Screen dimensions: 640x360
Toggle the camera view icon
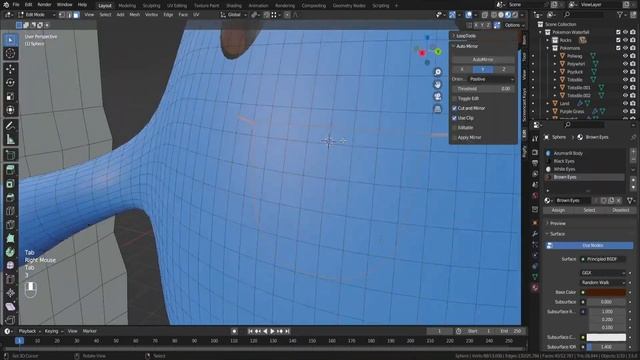pyautogui.click(x=438, y=97)
